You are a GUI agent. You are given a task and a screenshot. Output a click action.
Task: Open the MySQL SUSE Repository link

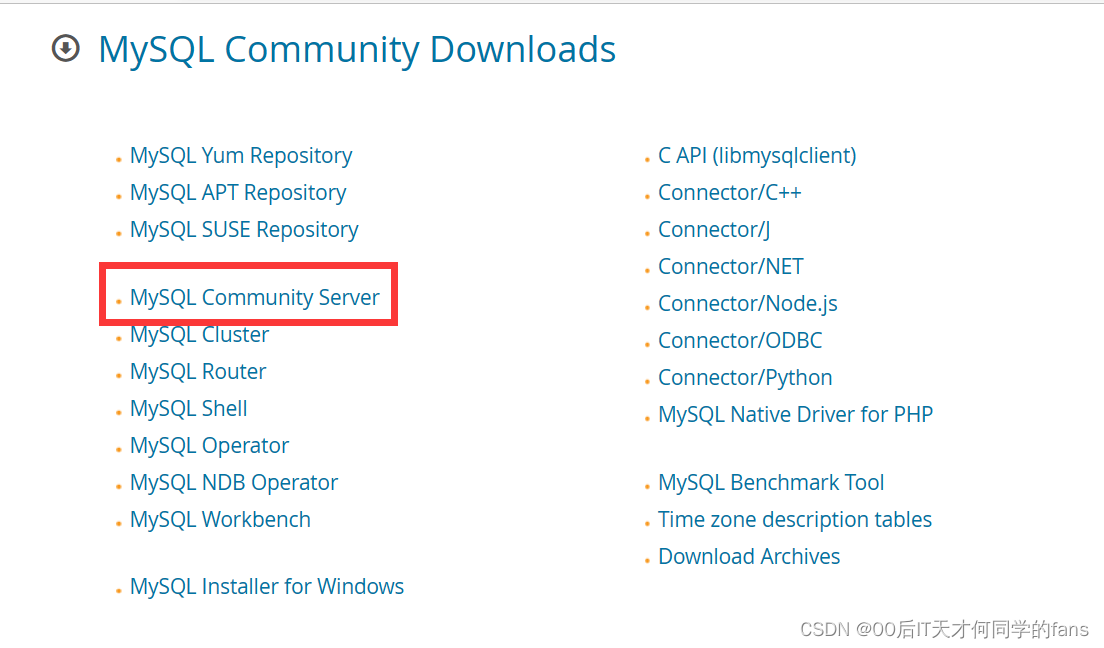243,229
